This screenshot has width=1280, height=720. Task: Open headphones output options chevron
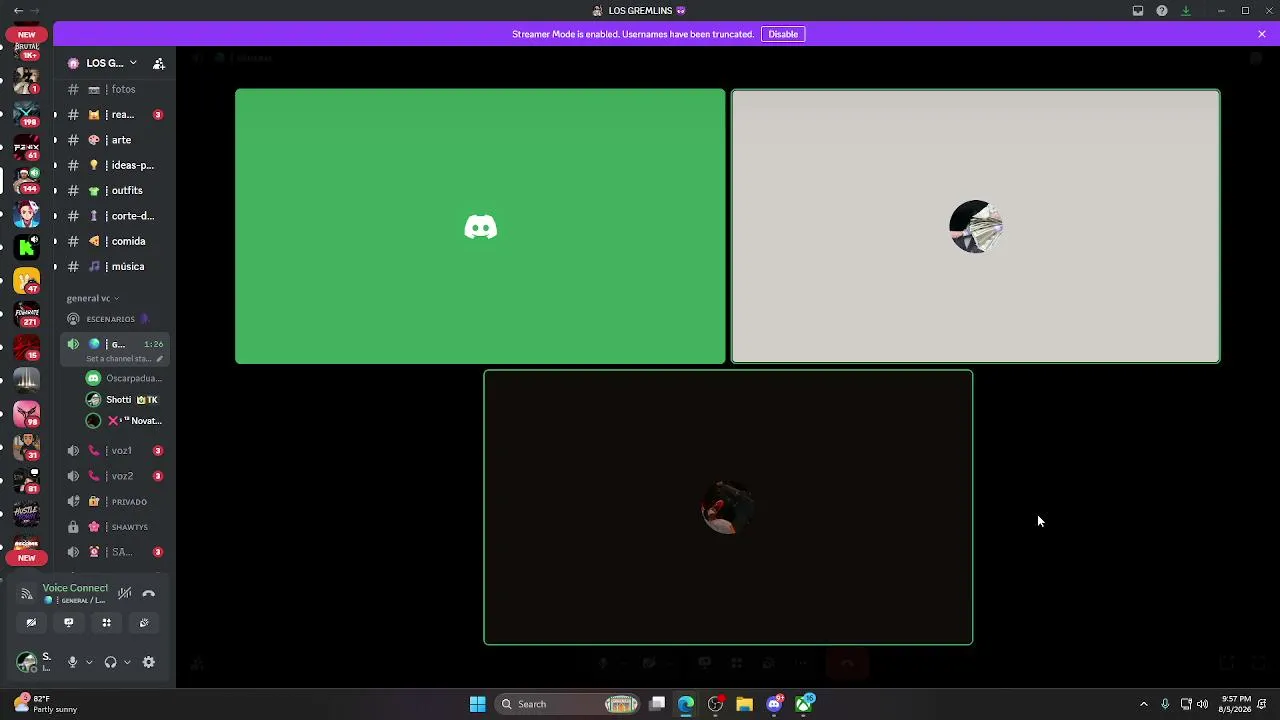coord(127,662)
